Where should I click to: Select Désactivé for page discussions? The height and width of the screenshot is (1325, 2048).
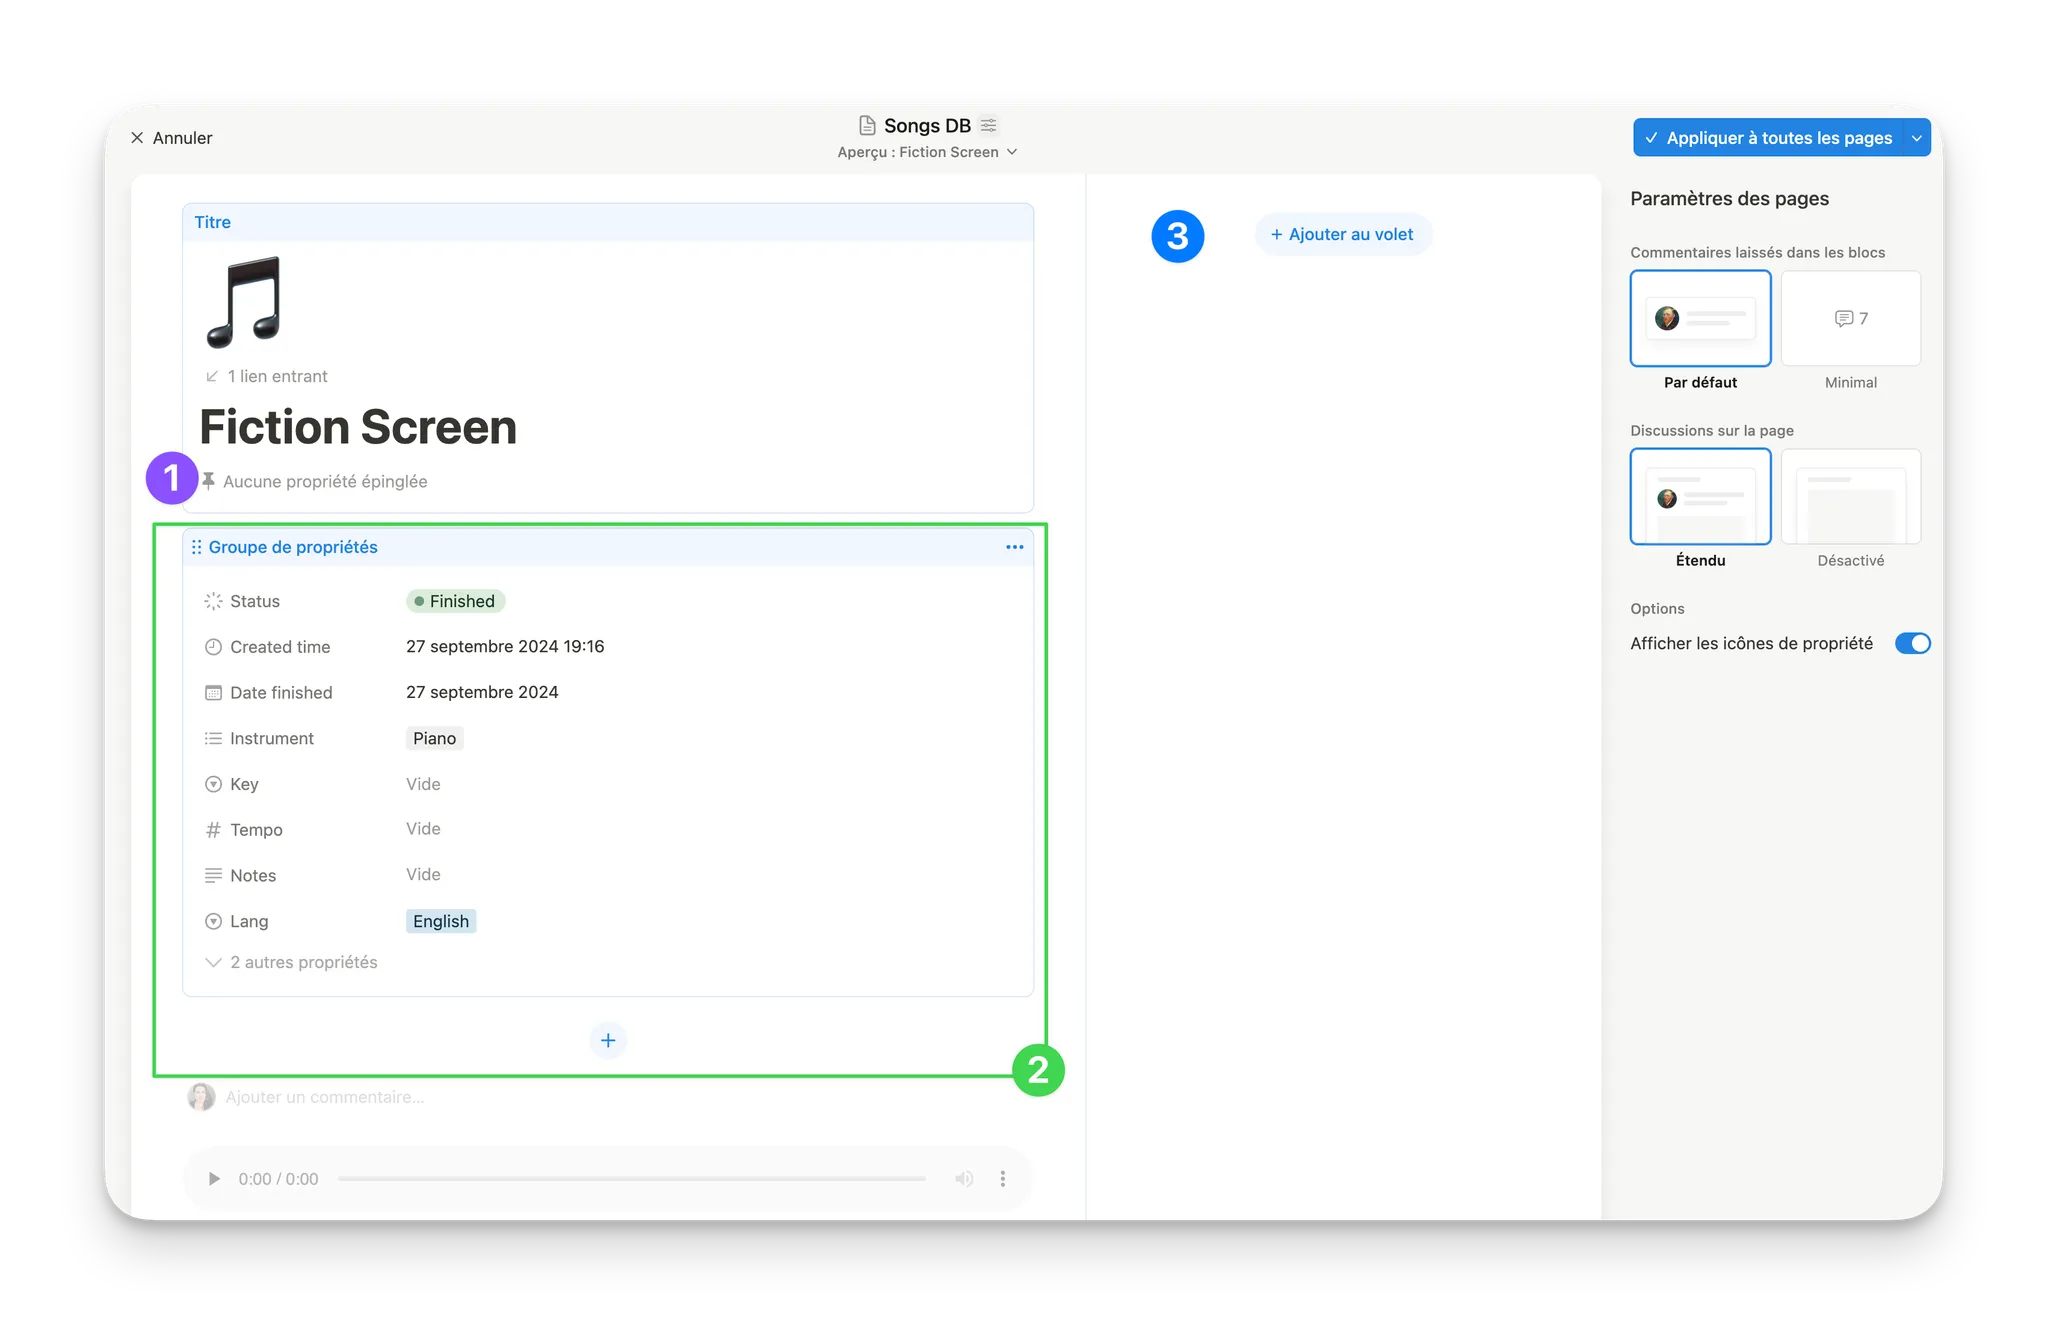click(x=1850, y=497)
